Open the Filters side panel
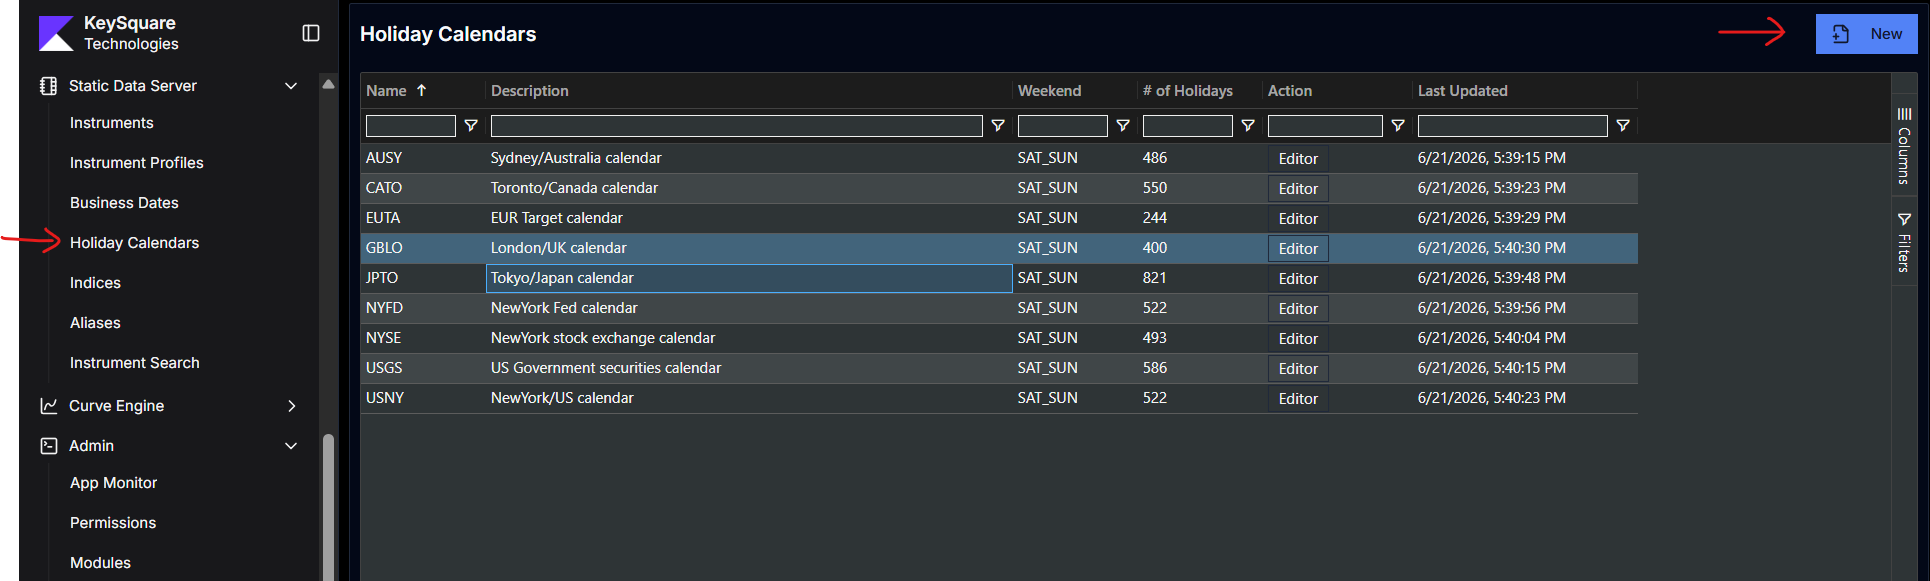This screenshot has width=1930, height=581. pyautogui.click(x=1904, y=242)
